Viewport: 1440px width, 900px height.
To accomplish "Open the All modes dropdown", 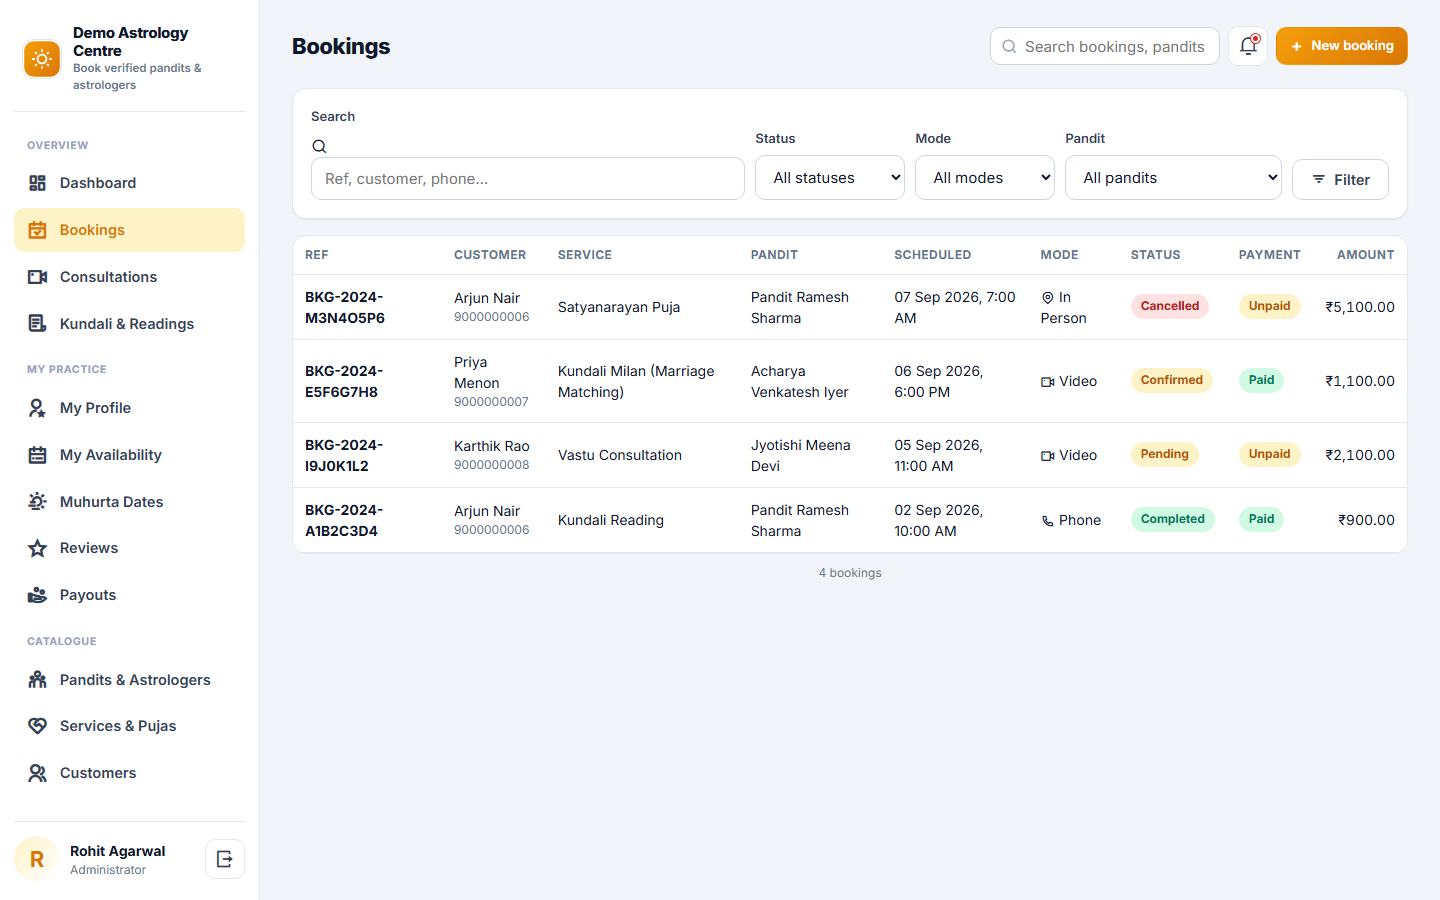I will (x=985, y=178).
